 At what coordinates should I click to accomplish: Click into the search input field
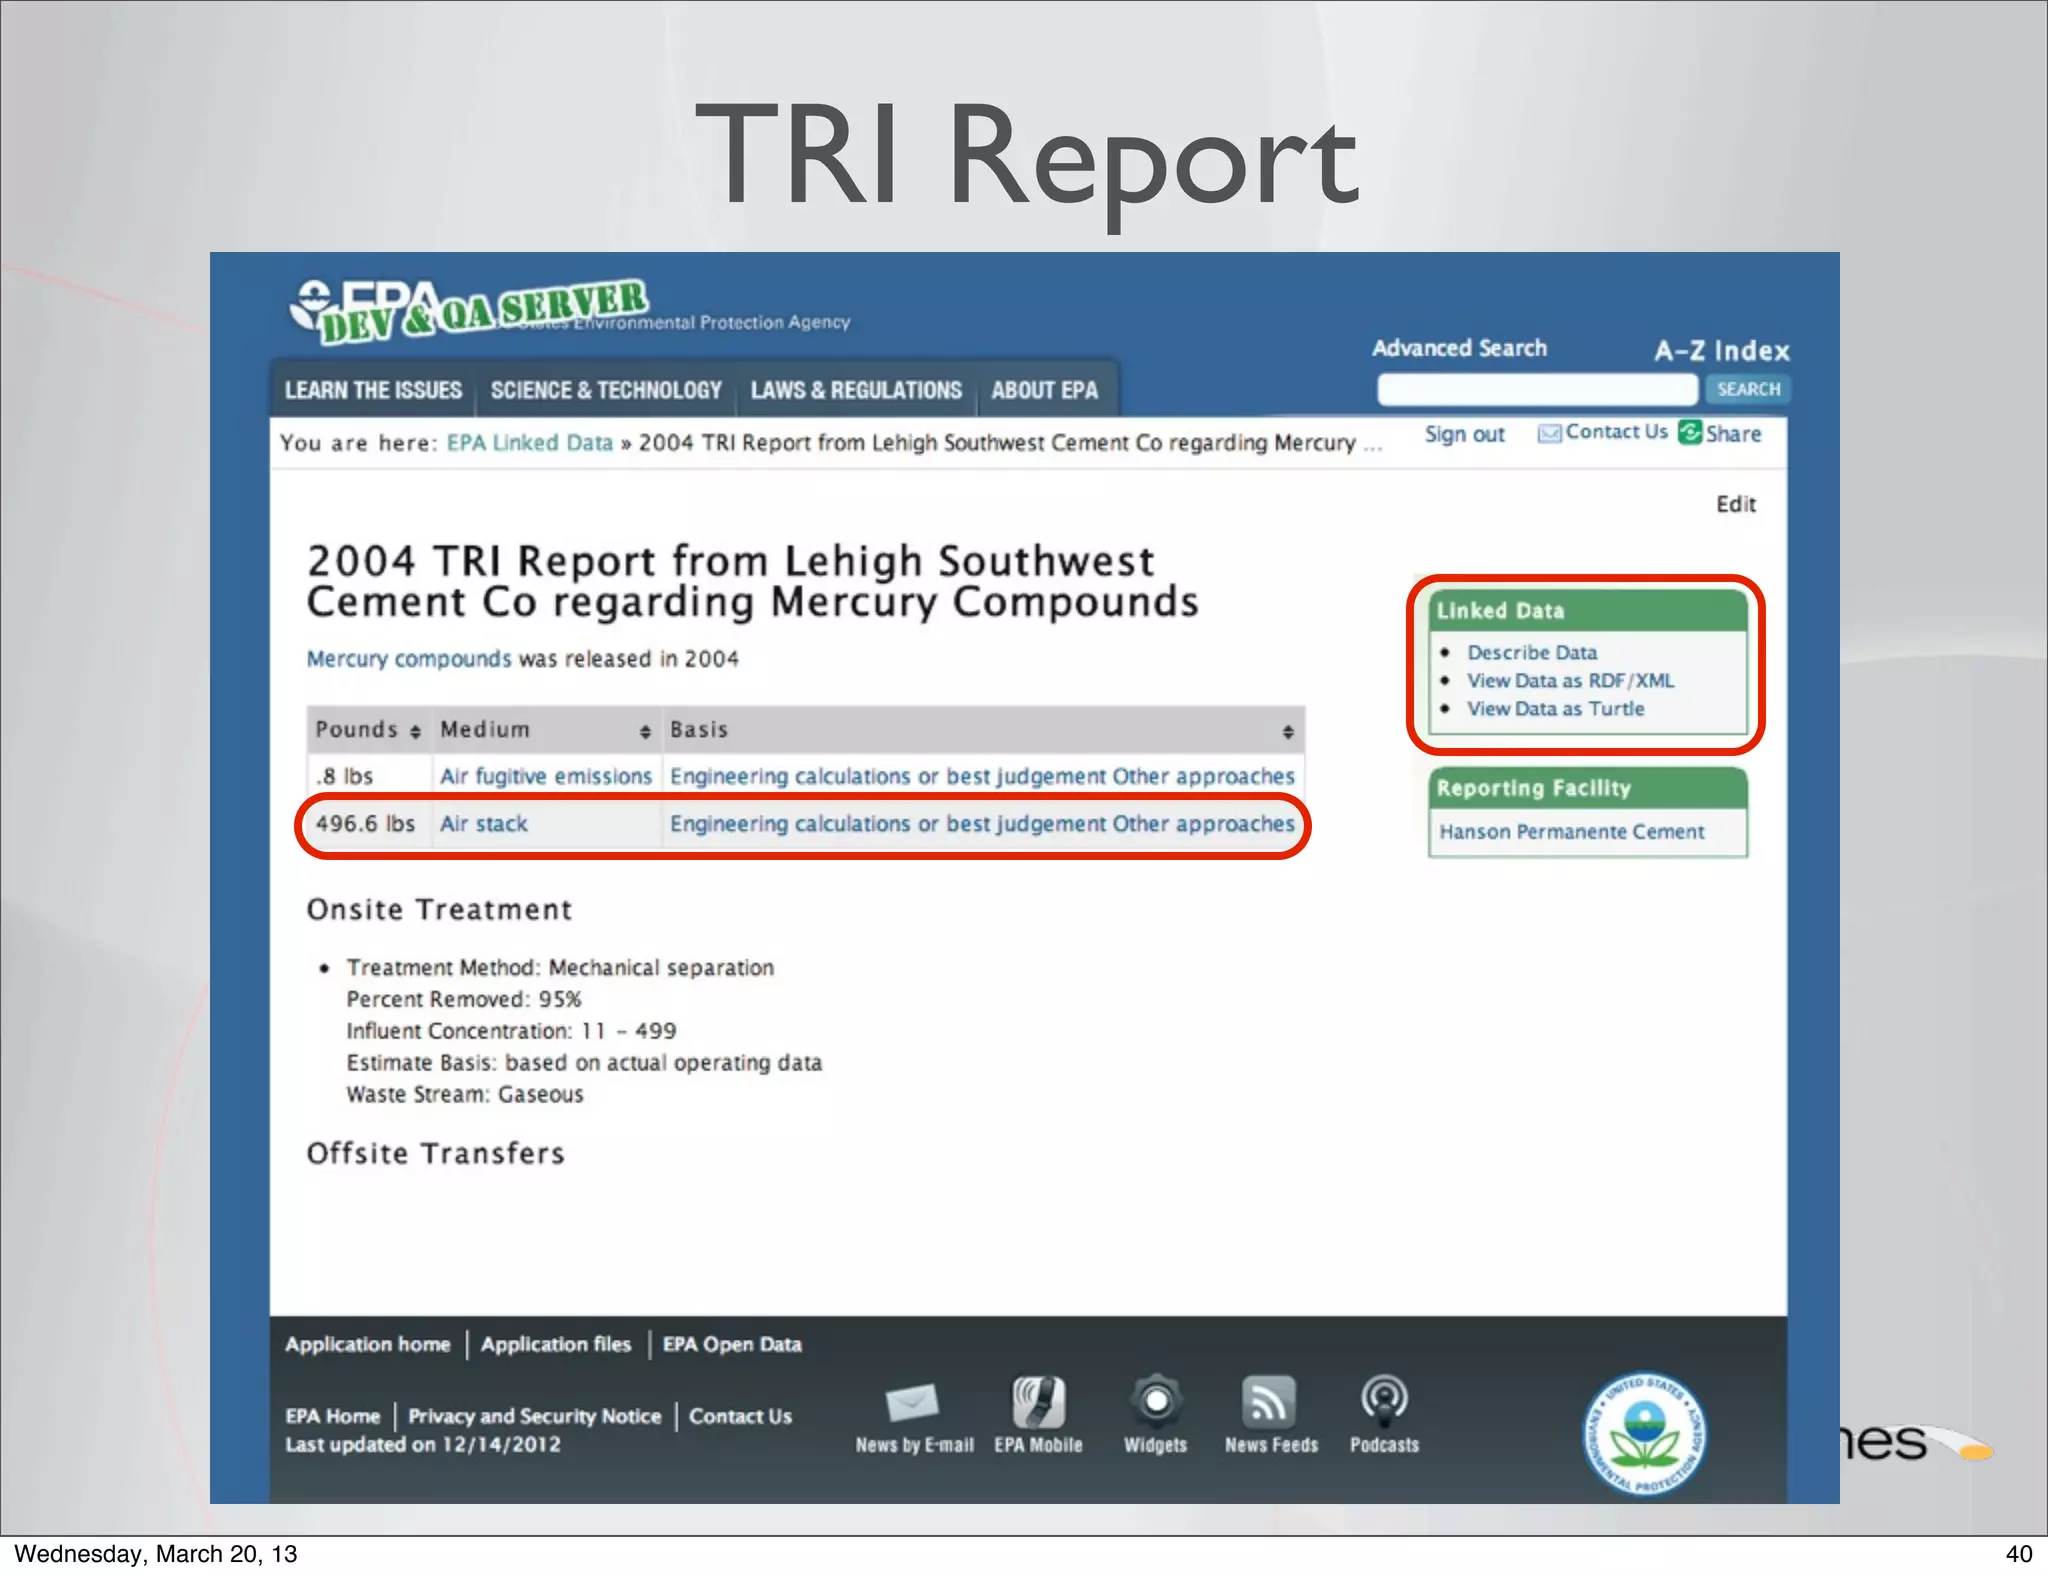pos(1537,389)
